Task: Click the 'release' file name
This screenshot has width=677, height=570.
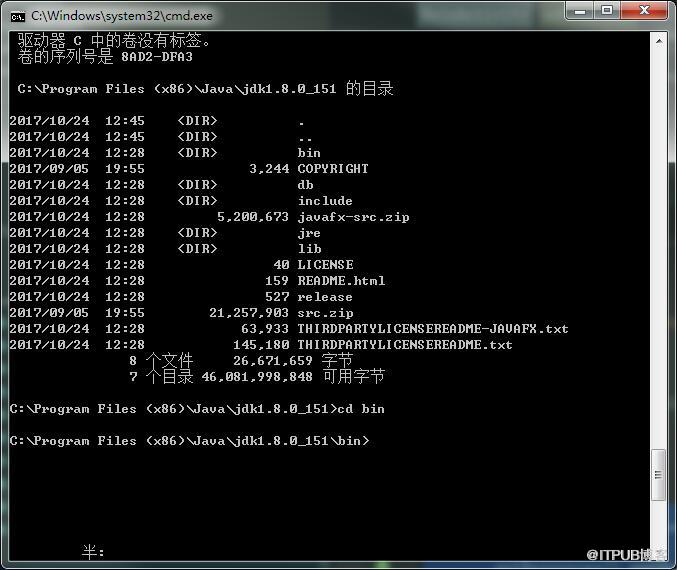Action: coord(325,297)
